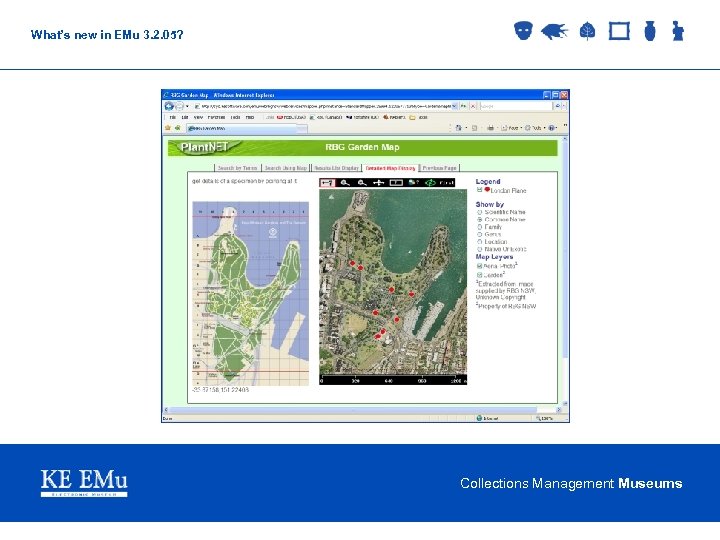Click the zoom level control in status bar

tap(546, 418)
